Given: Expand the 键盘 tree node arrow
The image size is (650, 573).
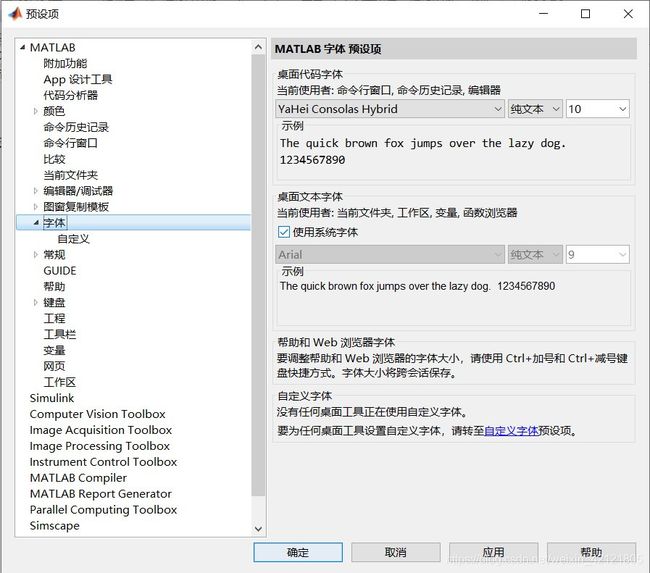Looking at the screenshot, I should [36, 302].
